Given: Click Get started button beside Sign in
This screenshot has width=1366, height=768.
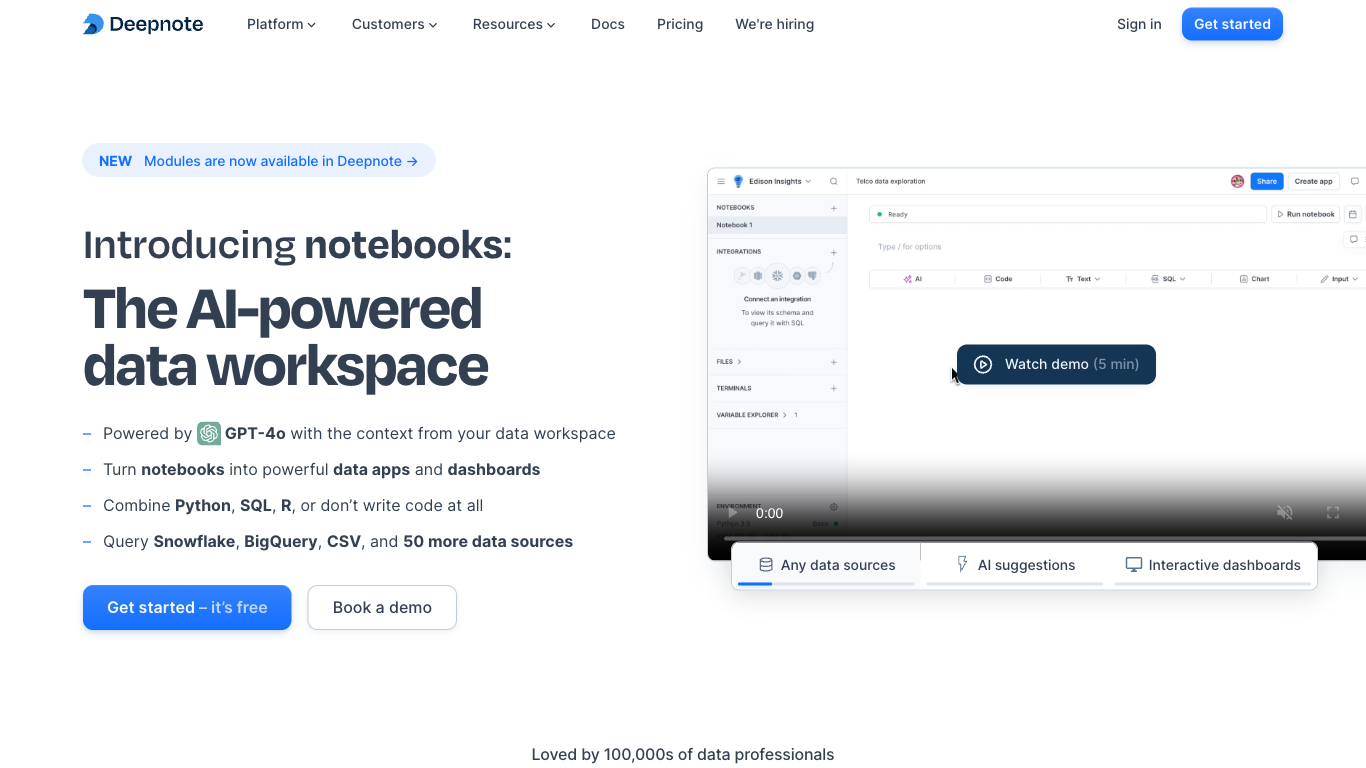Looking at the screenshot, I should [x=1232, y=24].
